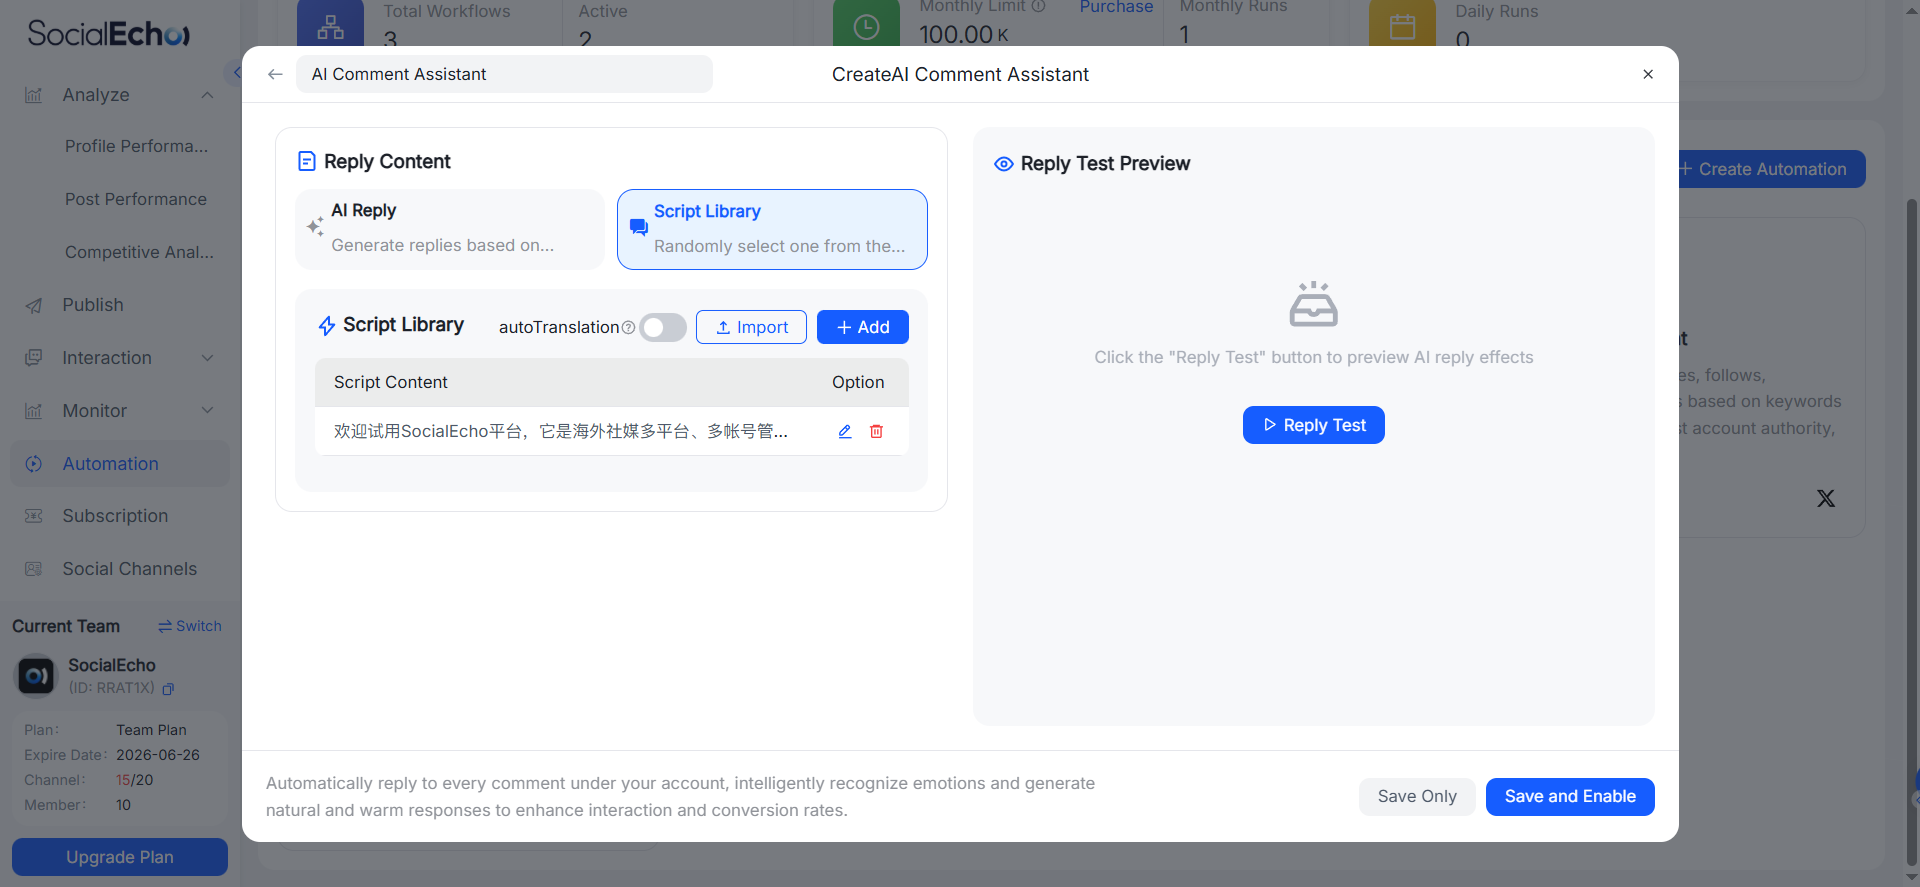
Task: Collapse the sidebar with the edge arrow
Action: pyautogui.click(x=235, y=73)
